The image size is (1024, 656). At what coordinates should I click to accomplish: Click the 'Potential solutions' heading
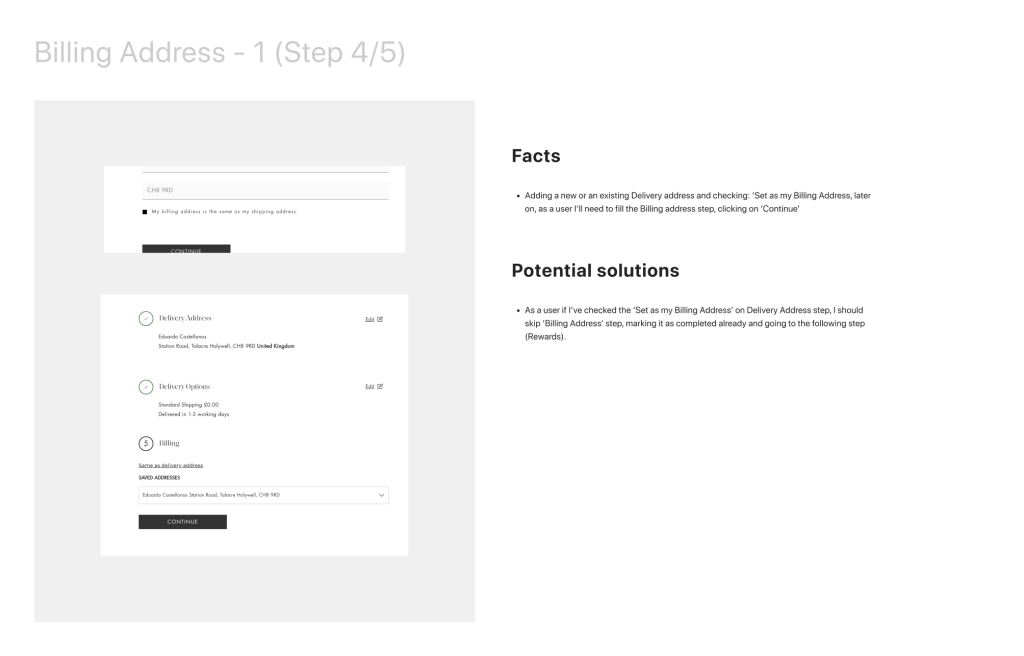593,271
